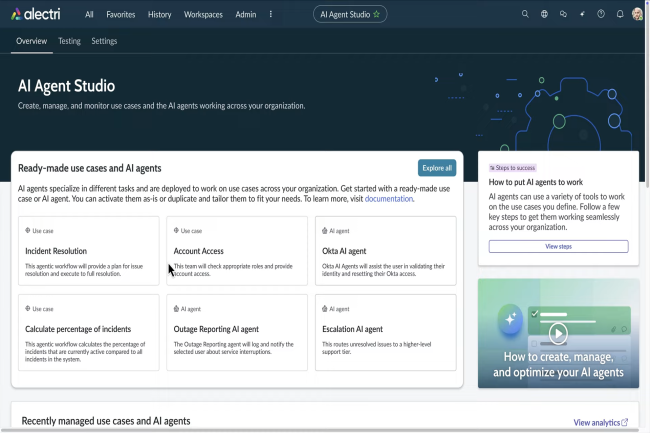This screenshot has width=650, height=433.
Task: Click the Alectri logo
Action: click(x=37, y=15)
